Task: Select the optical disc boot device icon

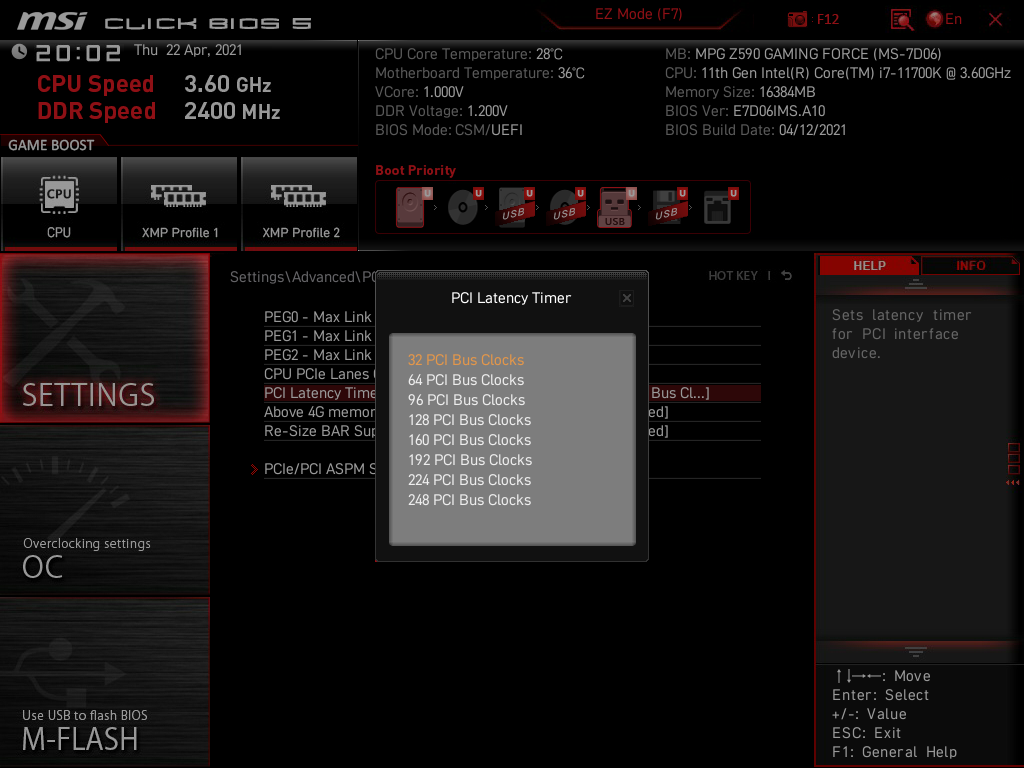Action: coord(464,207)
